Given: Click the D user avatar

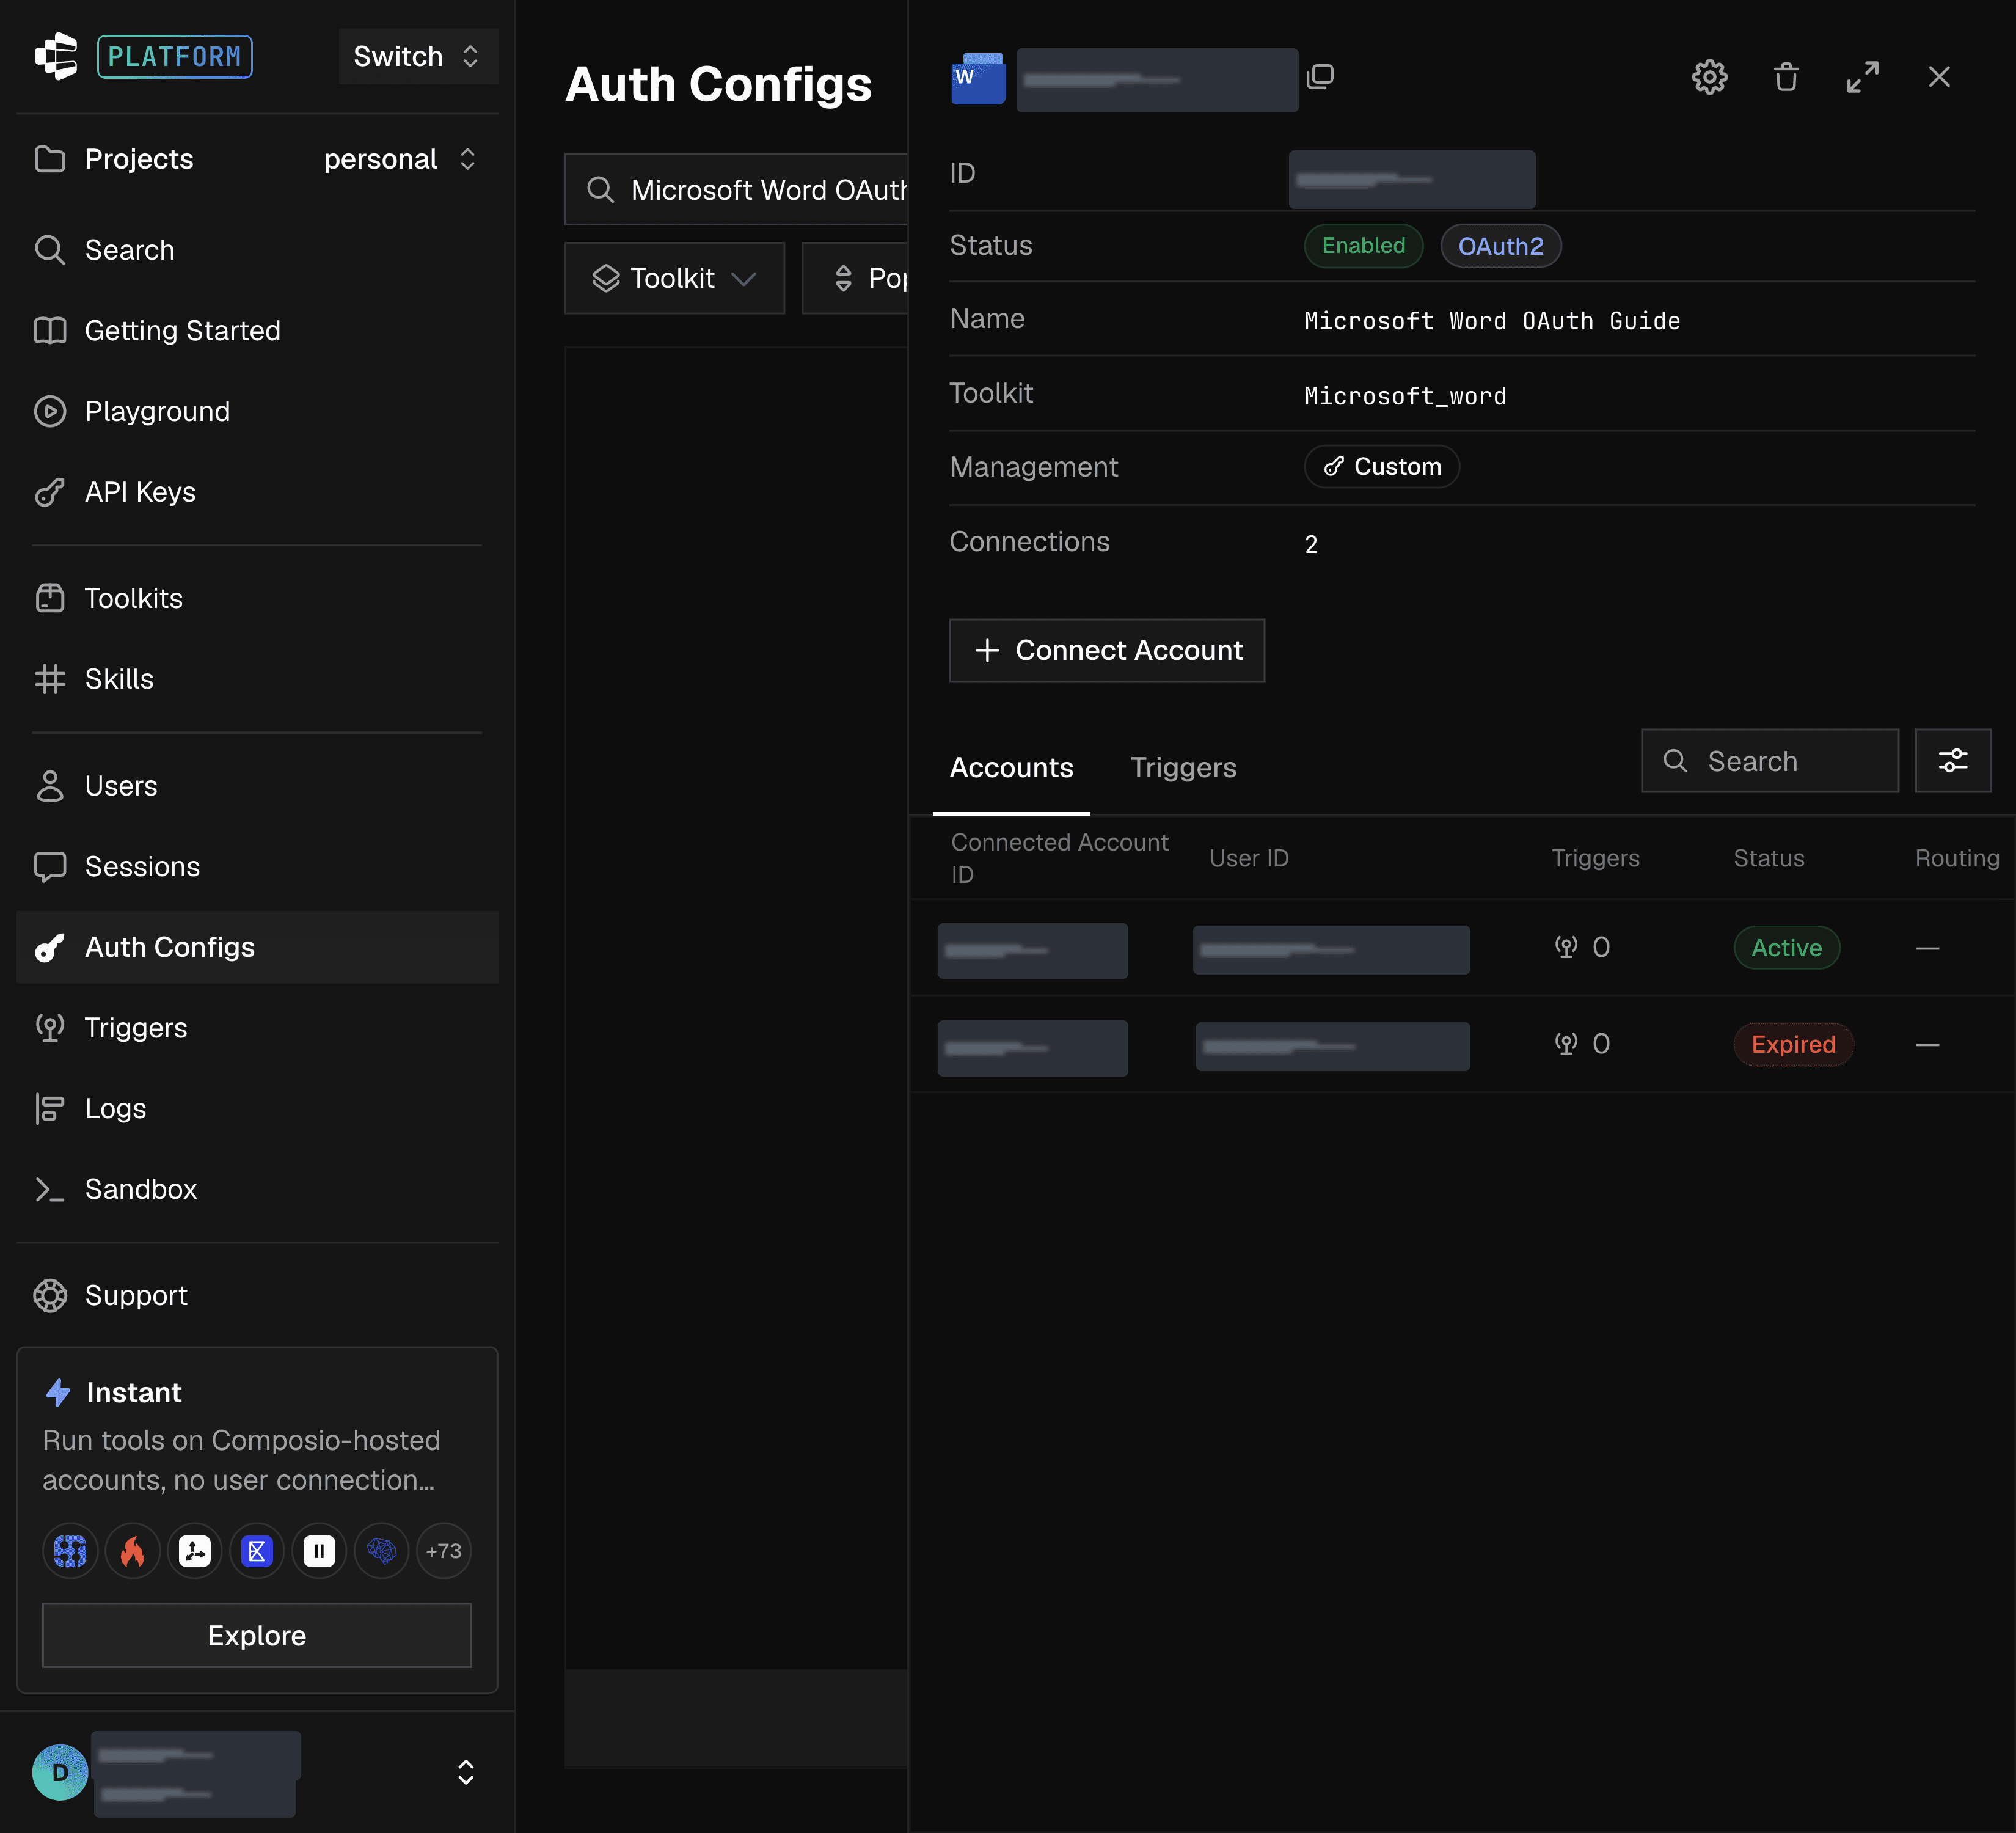Looking at the screenshot, I should tap(60, 1772).
